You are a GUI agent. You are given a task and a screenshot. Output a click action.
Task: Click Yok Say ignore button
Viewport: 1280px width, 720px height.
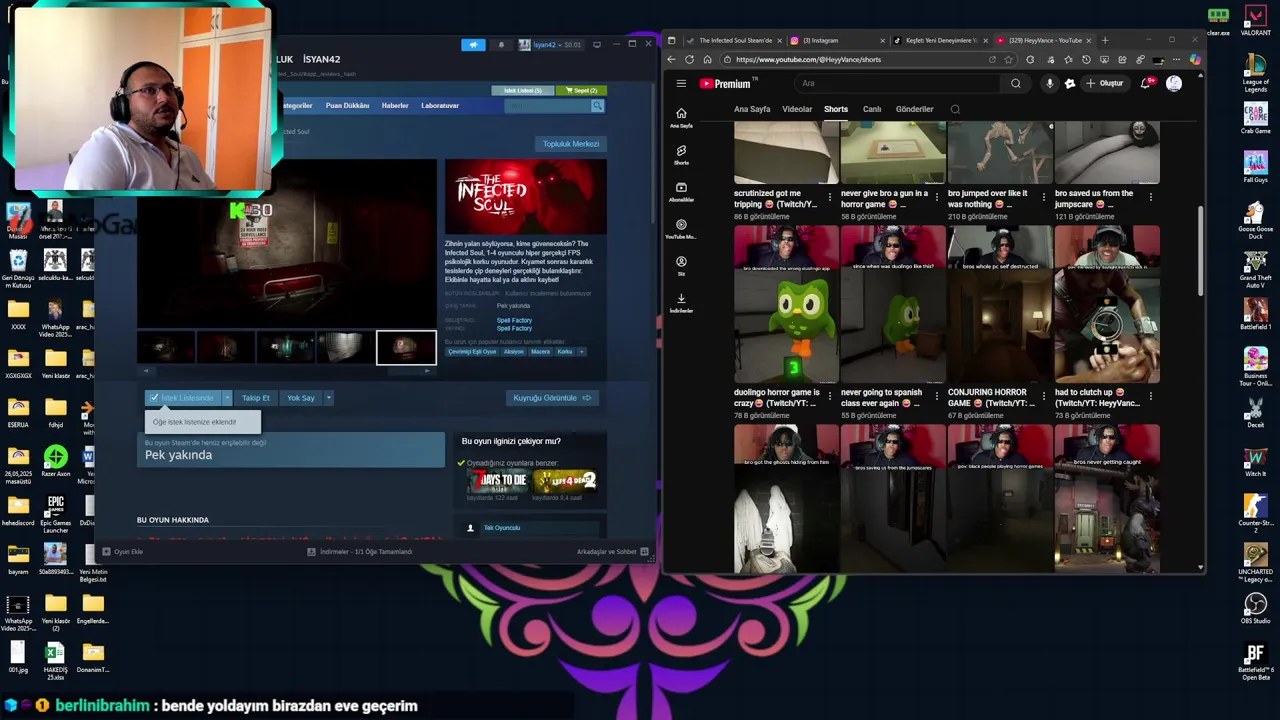301,398
